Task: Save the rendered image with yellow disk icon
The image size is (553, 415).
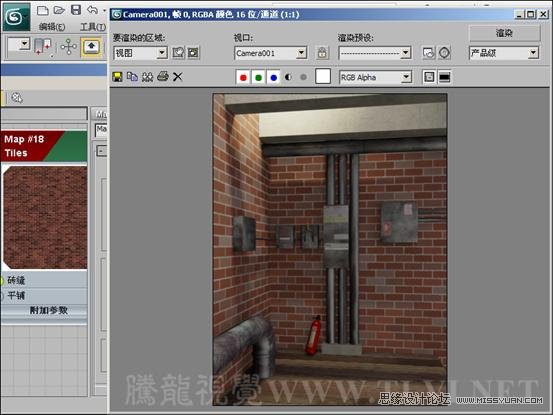Action: pyautogui.click(x=117, y=77)
